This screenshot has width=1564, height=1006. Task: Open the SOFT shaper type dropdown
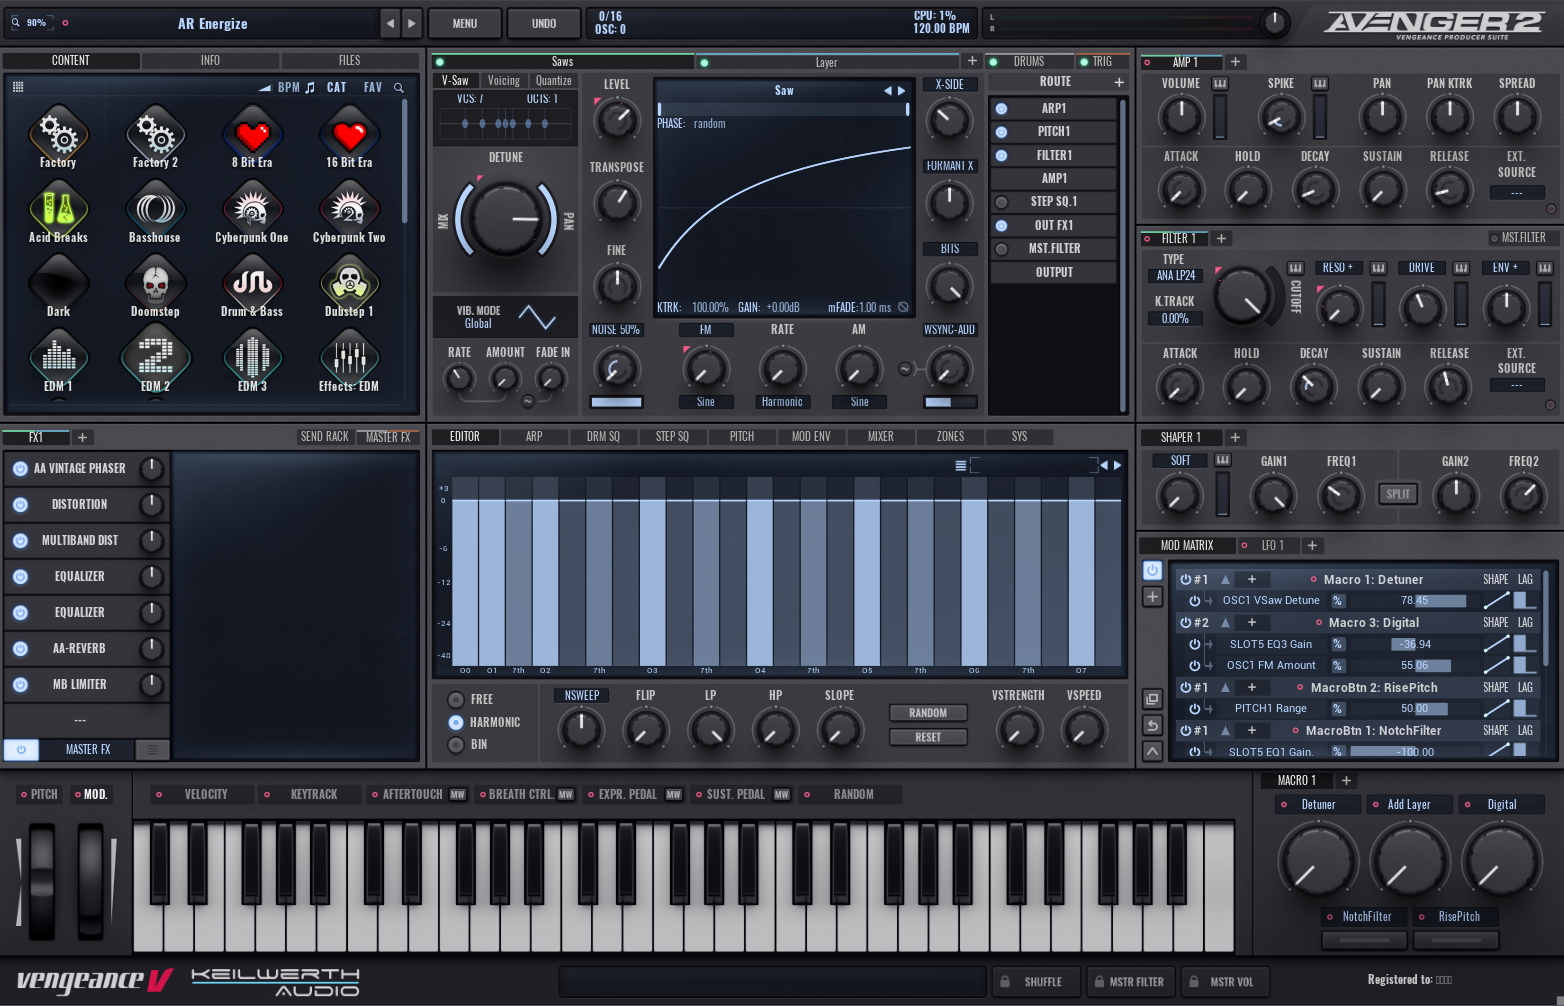[1180, 461]
